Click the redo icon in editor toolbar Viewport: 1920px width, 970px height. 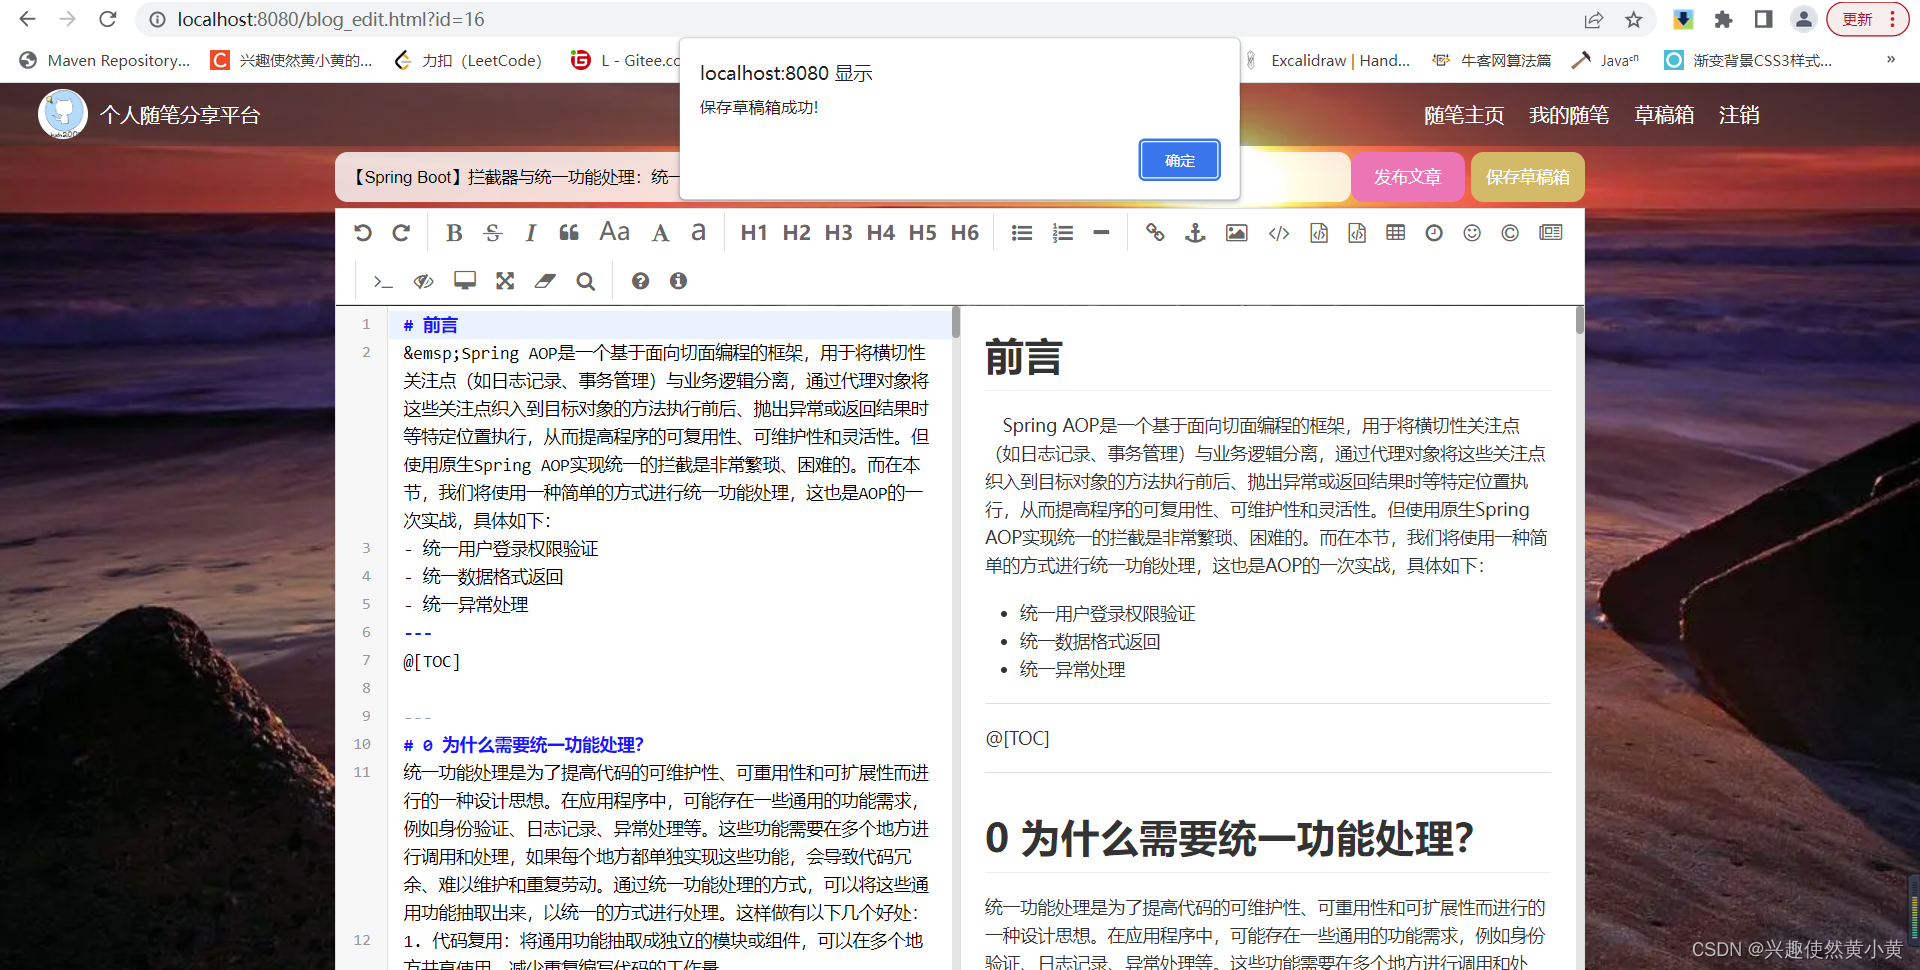[x=401, y=233]
